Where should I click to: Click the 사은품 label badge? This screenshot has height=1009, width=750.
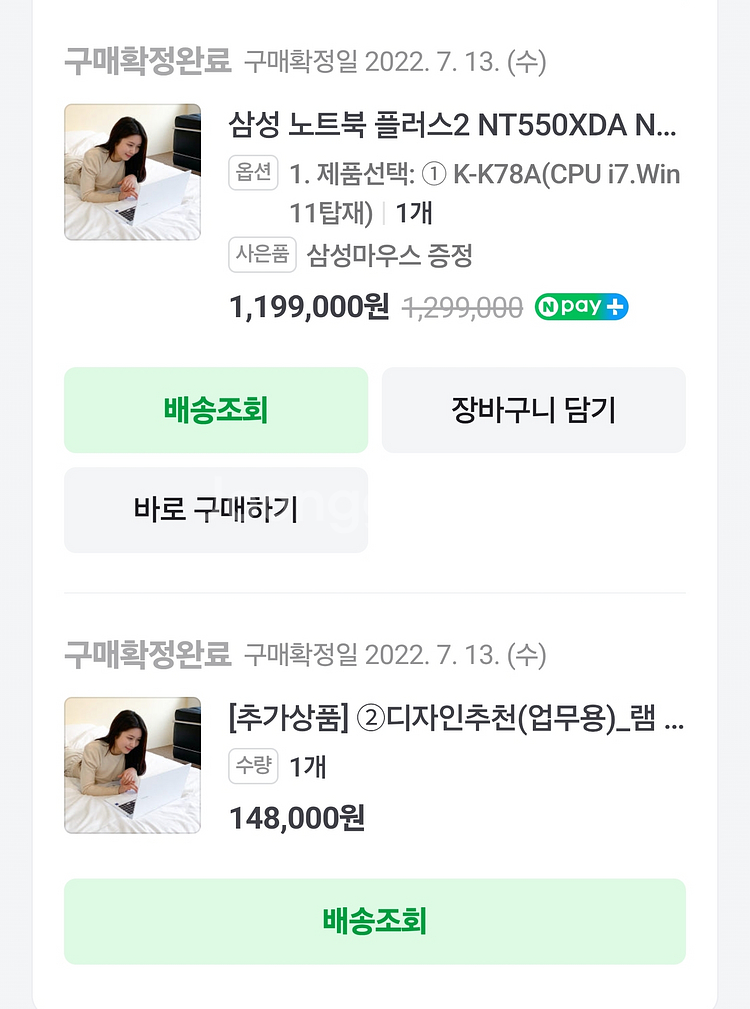[262, 255]
